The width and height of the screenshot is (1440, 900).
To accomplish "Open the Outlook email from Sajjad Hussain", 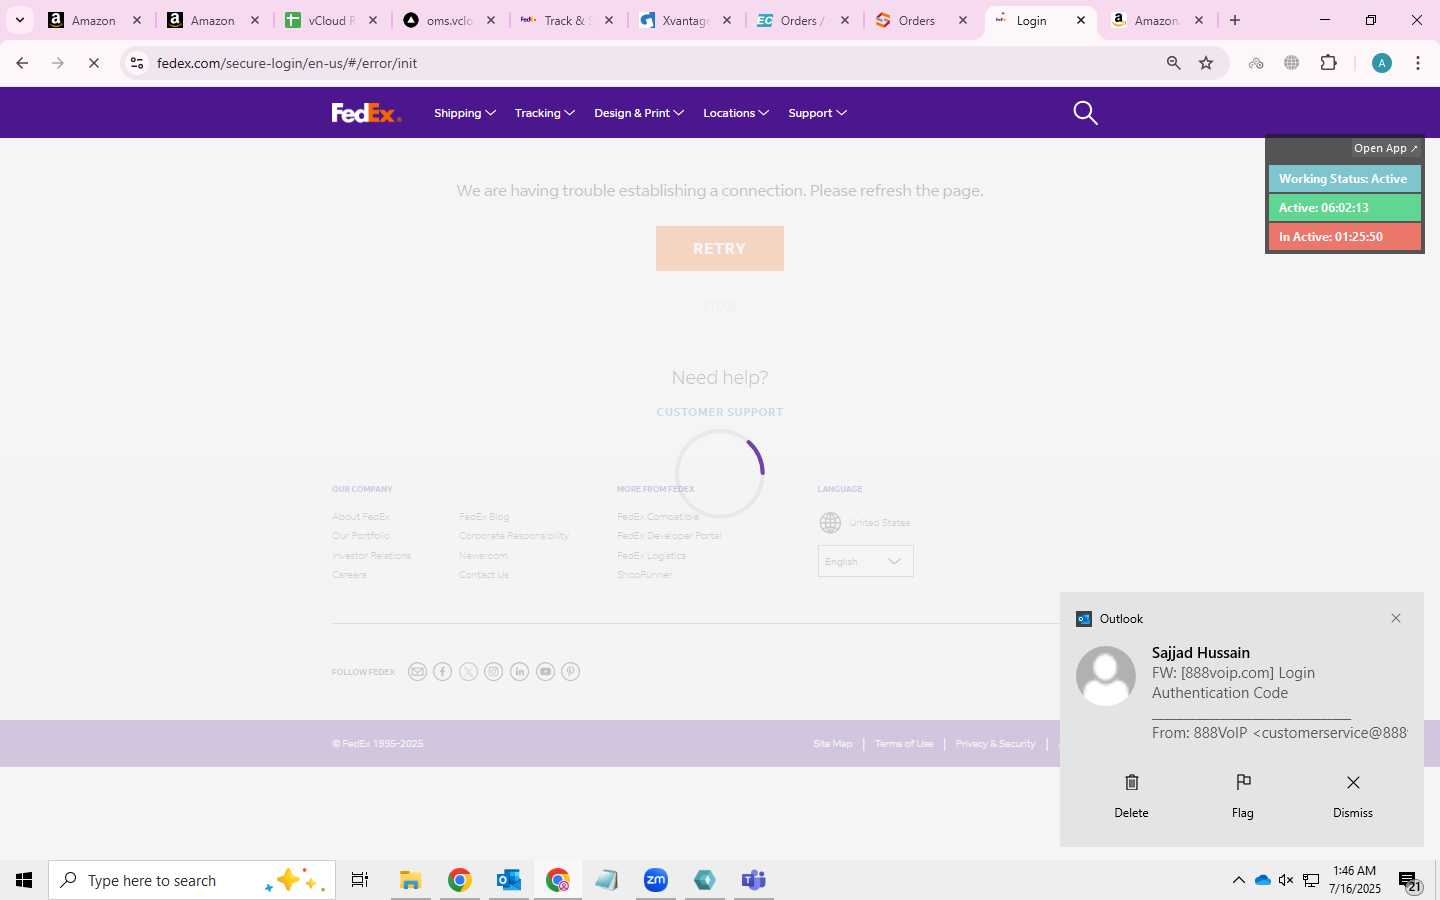I will [x=1240, y=692].
